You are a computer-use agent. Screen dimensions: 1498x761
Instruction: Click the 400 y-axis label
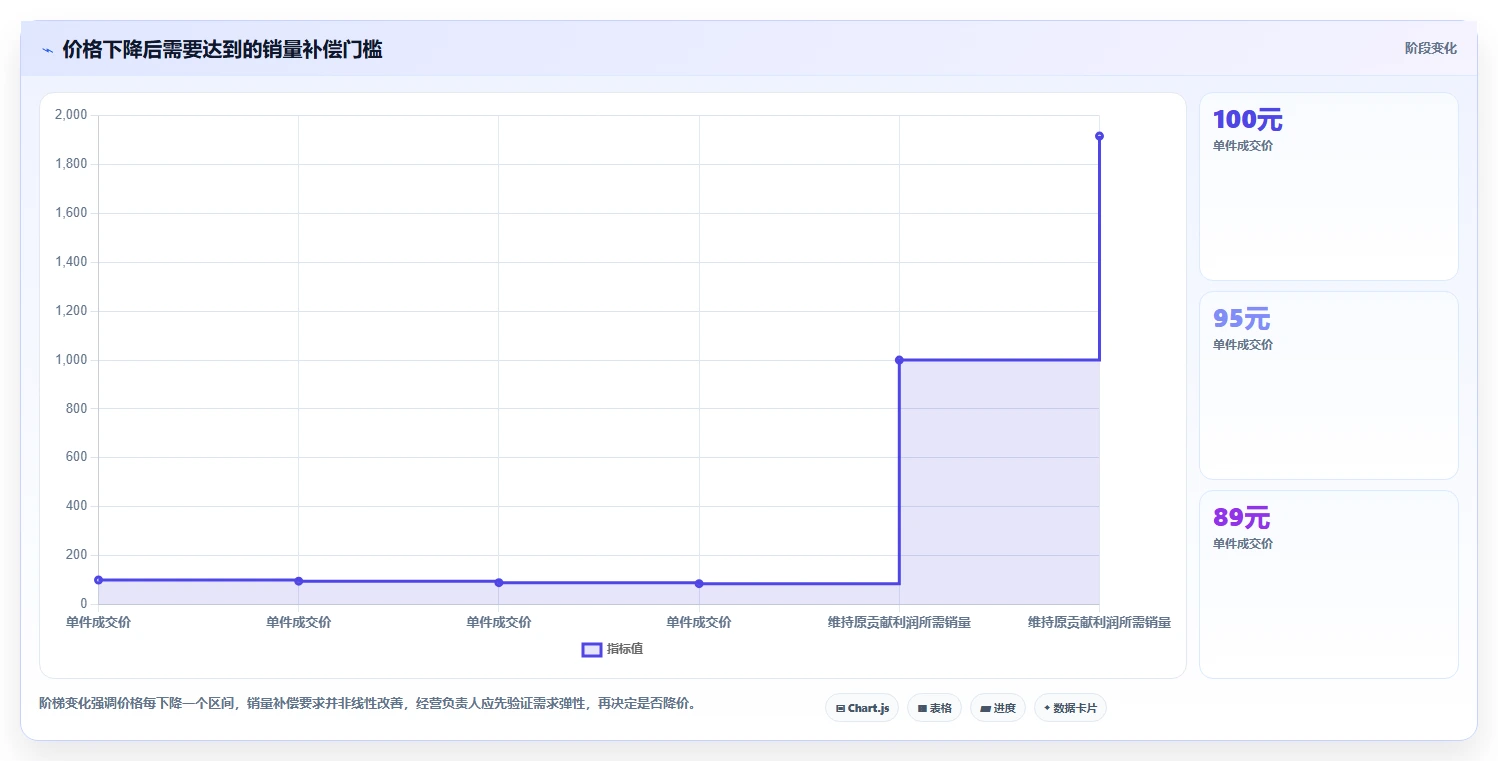tap(77, 506)
